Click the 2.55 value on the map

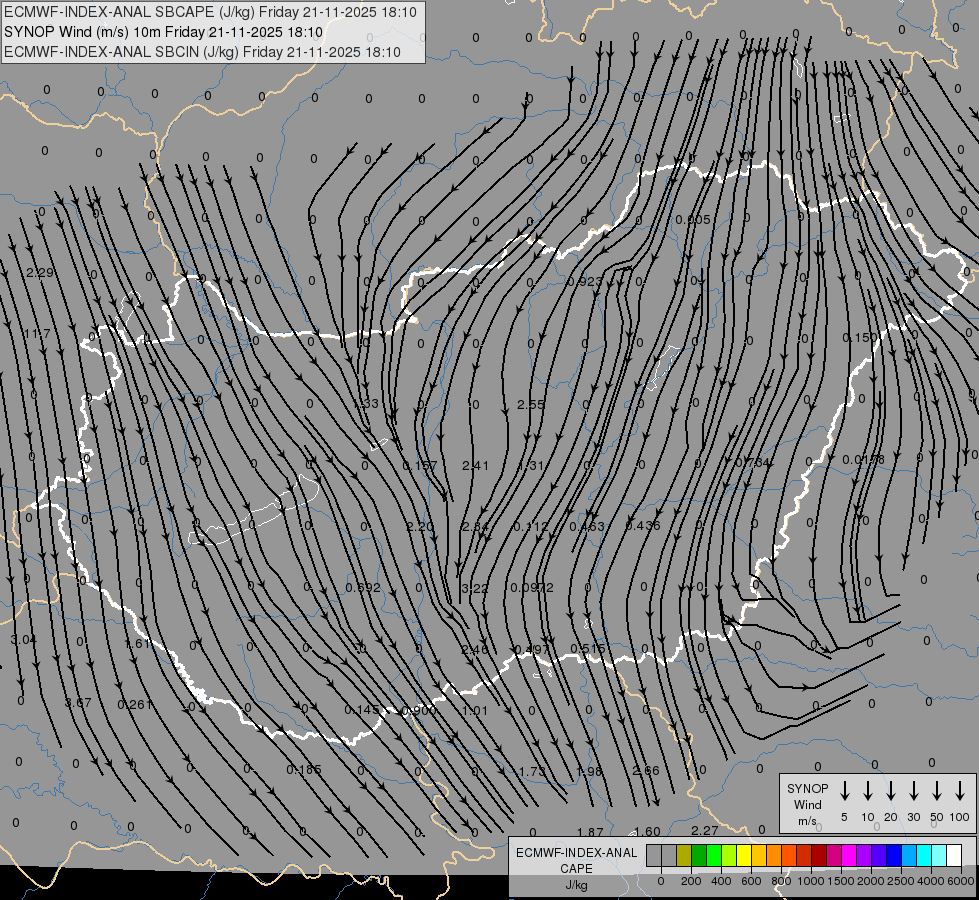[x=531, y=405]
